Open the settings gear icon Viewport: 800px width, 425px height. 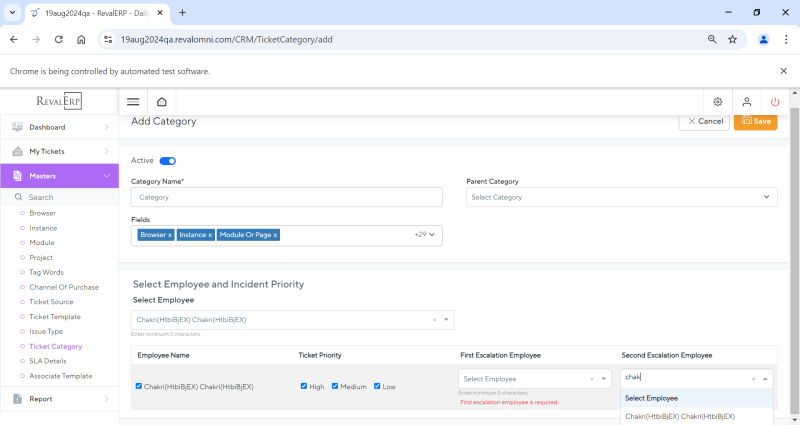click(718, 102)
